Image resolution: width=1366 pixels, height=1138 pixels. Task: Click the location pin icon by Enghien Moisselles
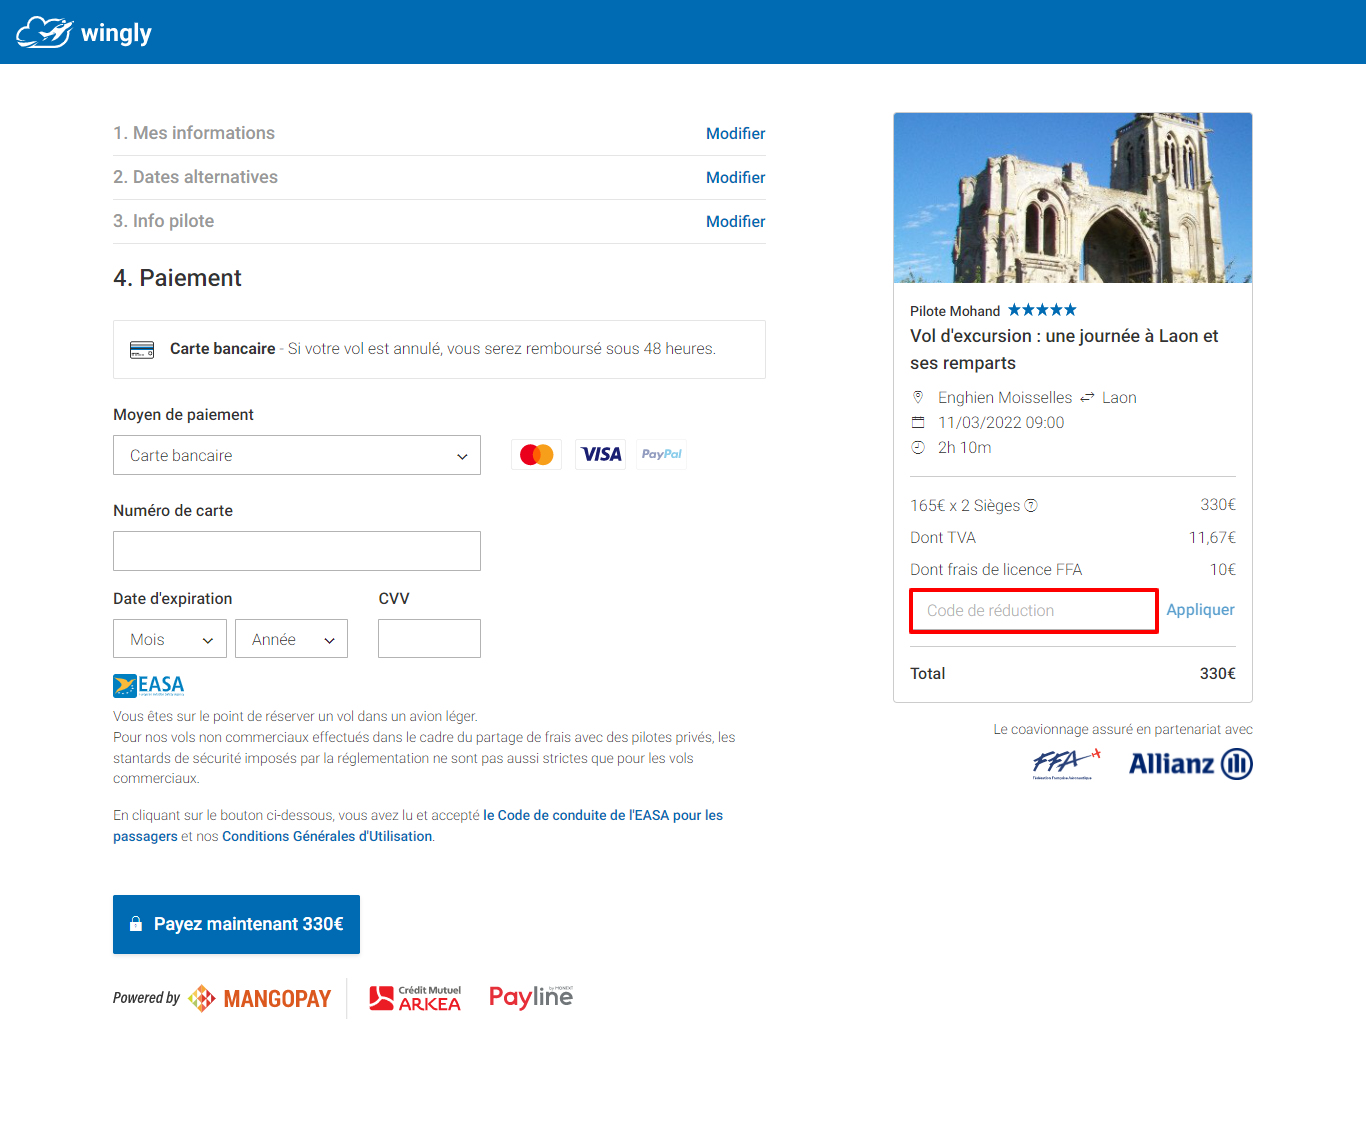pos(918,397)
